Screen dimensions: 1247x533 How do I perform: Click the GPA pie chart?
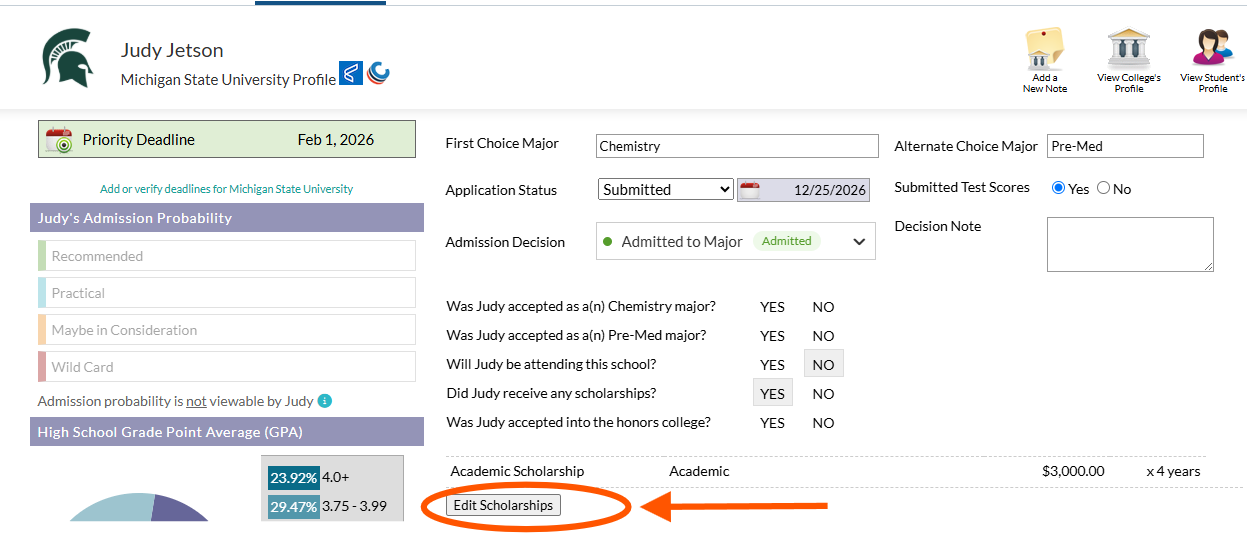(x=140, y=508)
